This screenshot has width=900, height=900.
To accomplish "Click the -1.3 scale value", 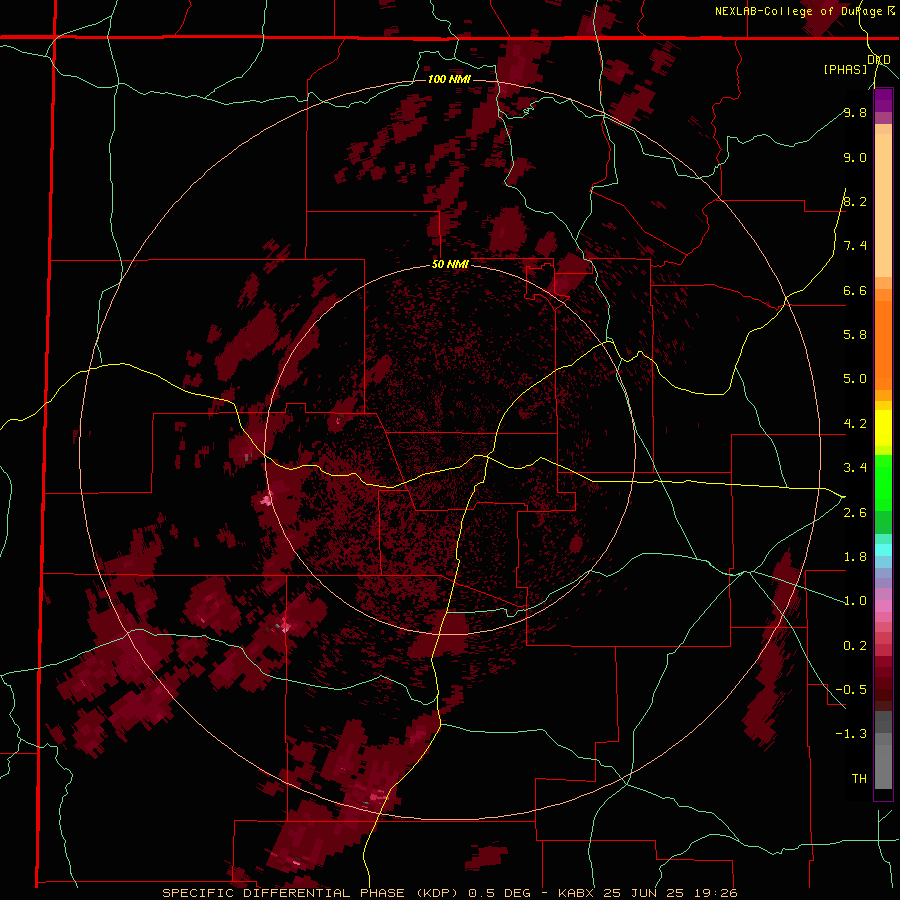I will (851, 734).
